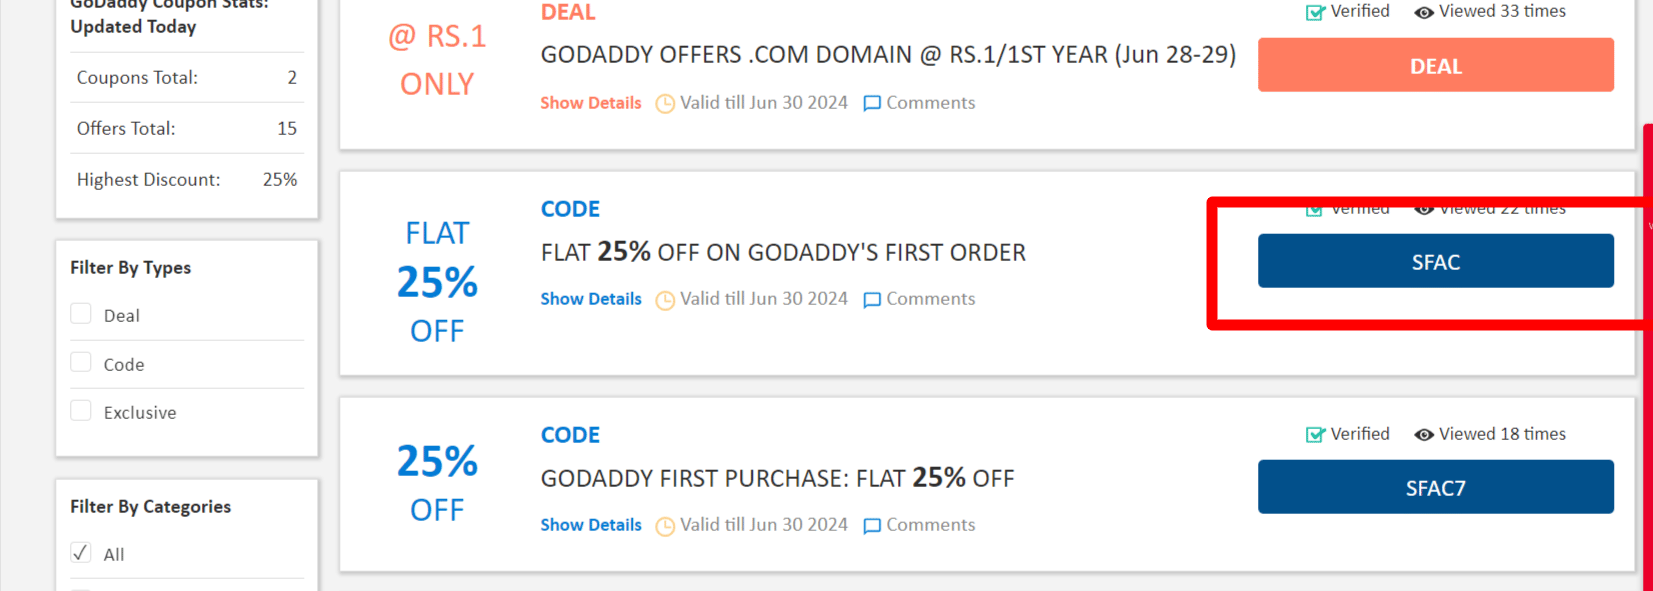
Task: Click comment bubble icon in first order offer
Action: click(x=872, y=300)
